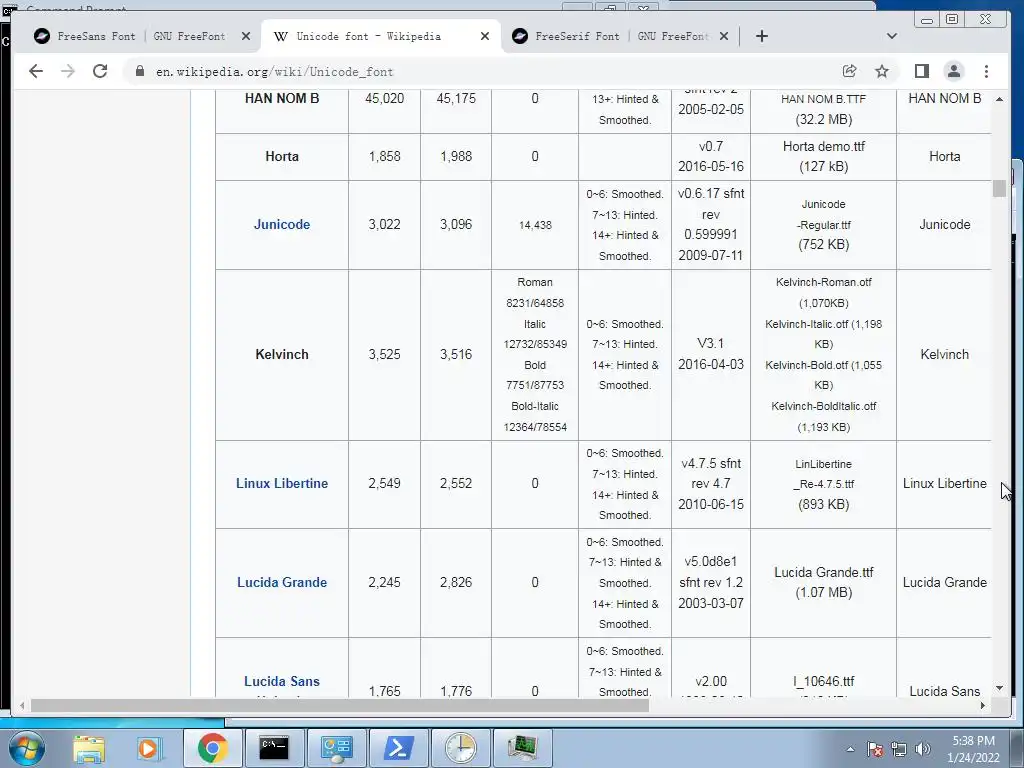
Task: Close the FreeSans Font tab
Action: 246,37
